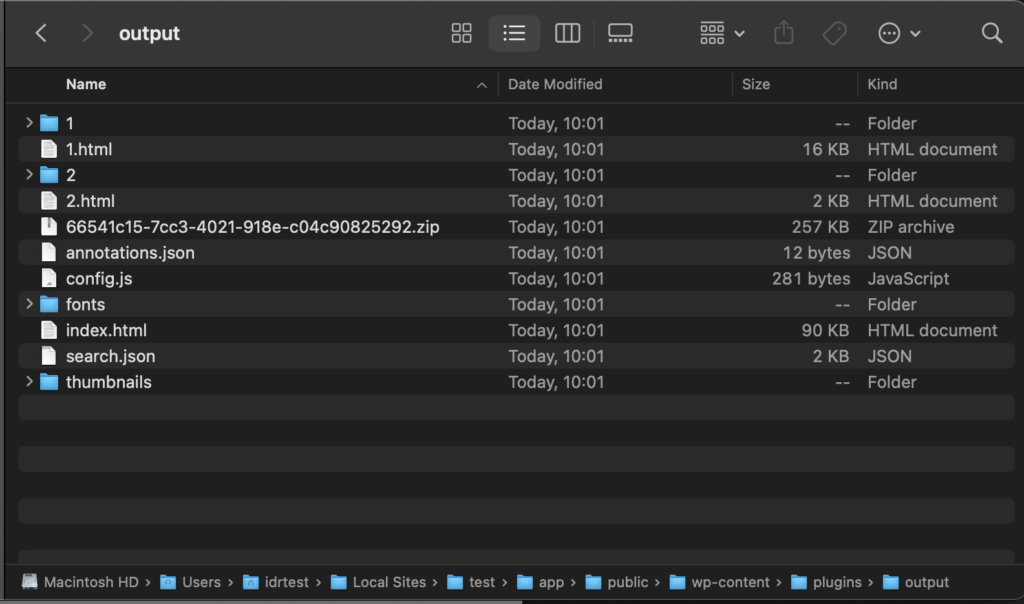Open the Search magnifier
This screenshot has height=604, width=1024.
(x=991, y=33)
